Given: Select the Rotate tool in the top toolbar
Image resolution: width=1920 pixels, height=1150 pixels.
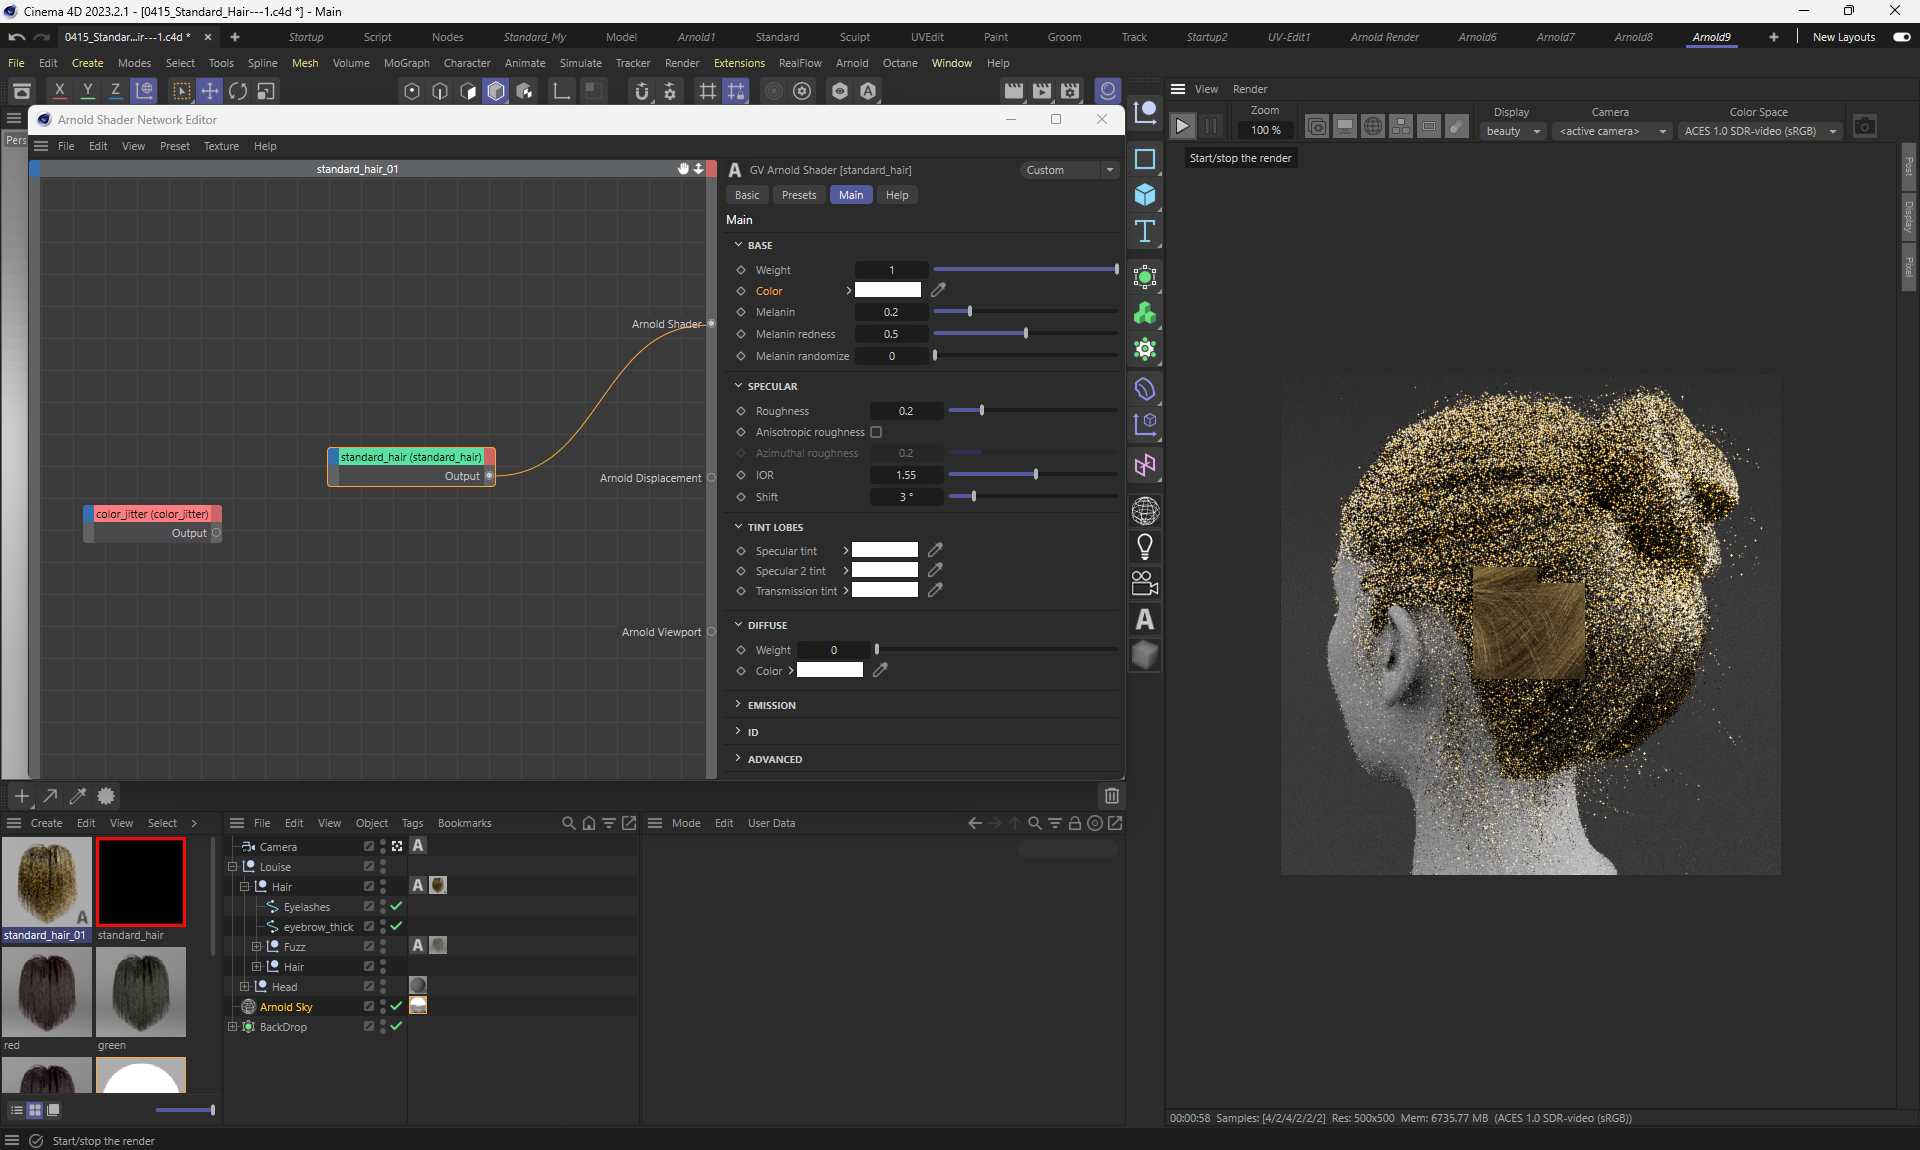Looking at the screenshot, I should coord(238,91).
